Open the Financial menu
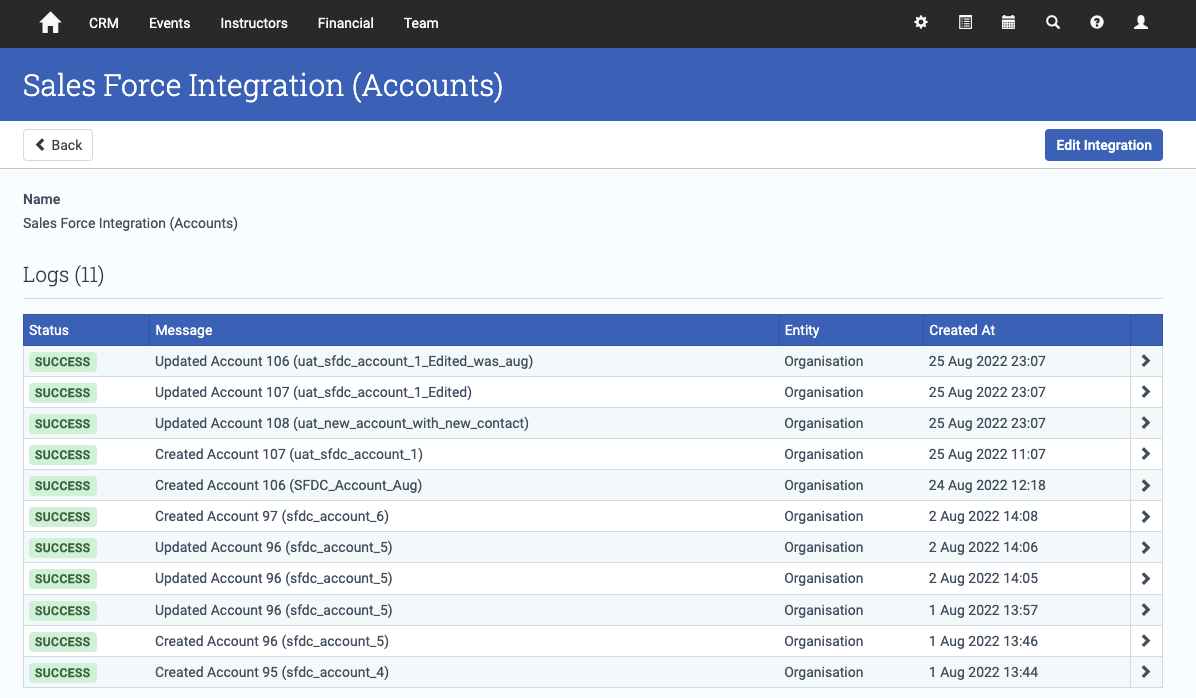 [346, 24]
